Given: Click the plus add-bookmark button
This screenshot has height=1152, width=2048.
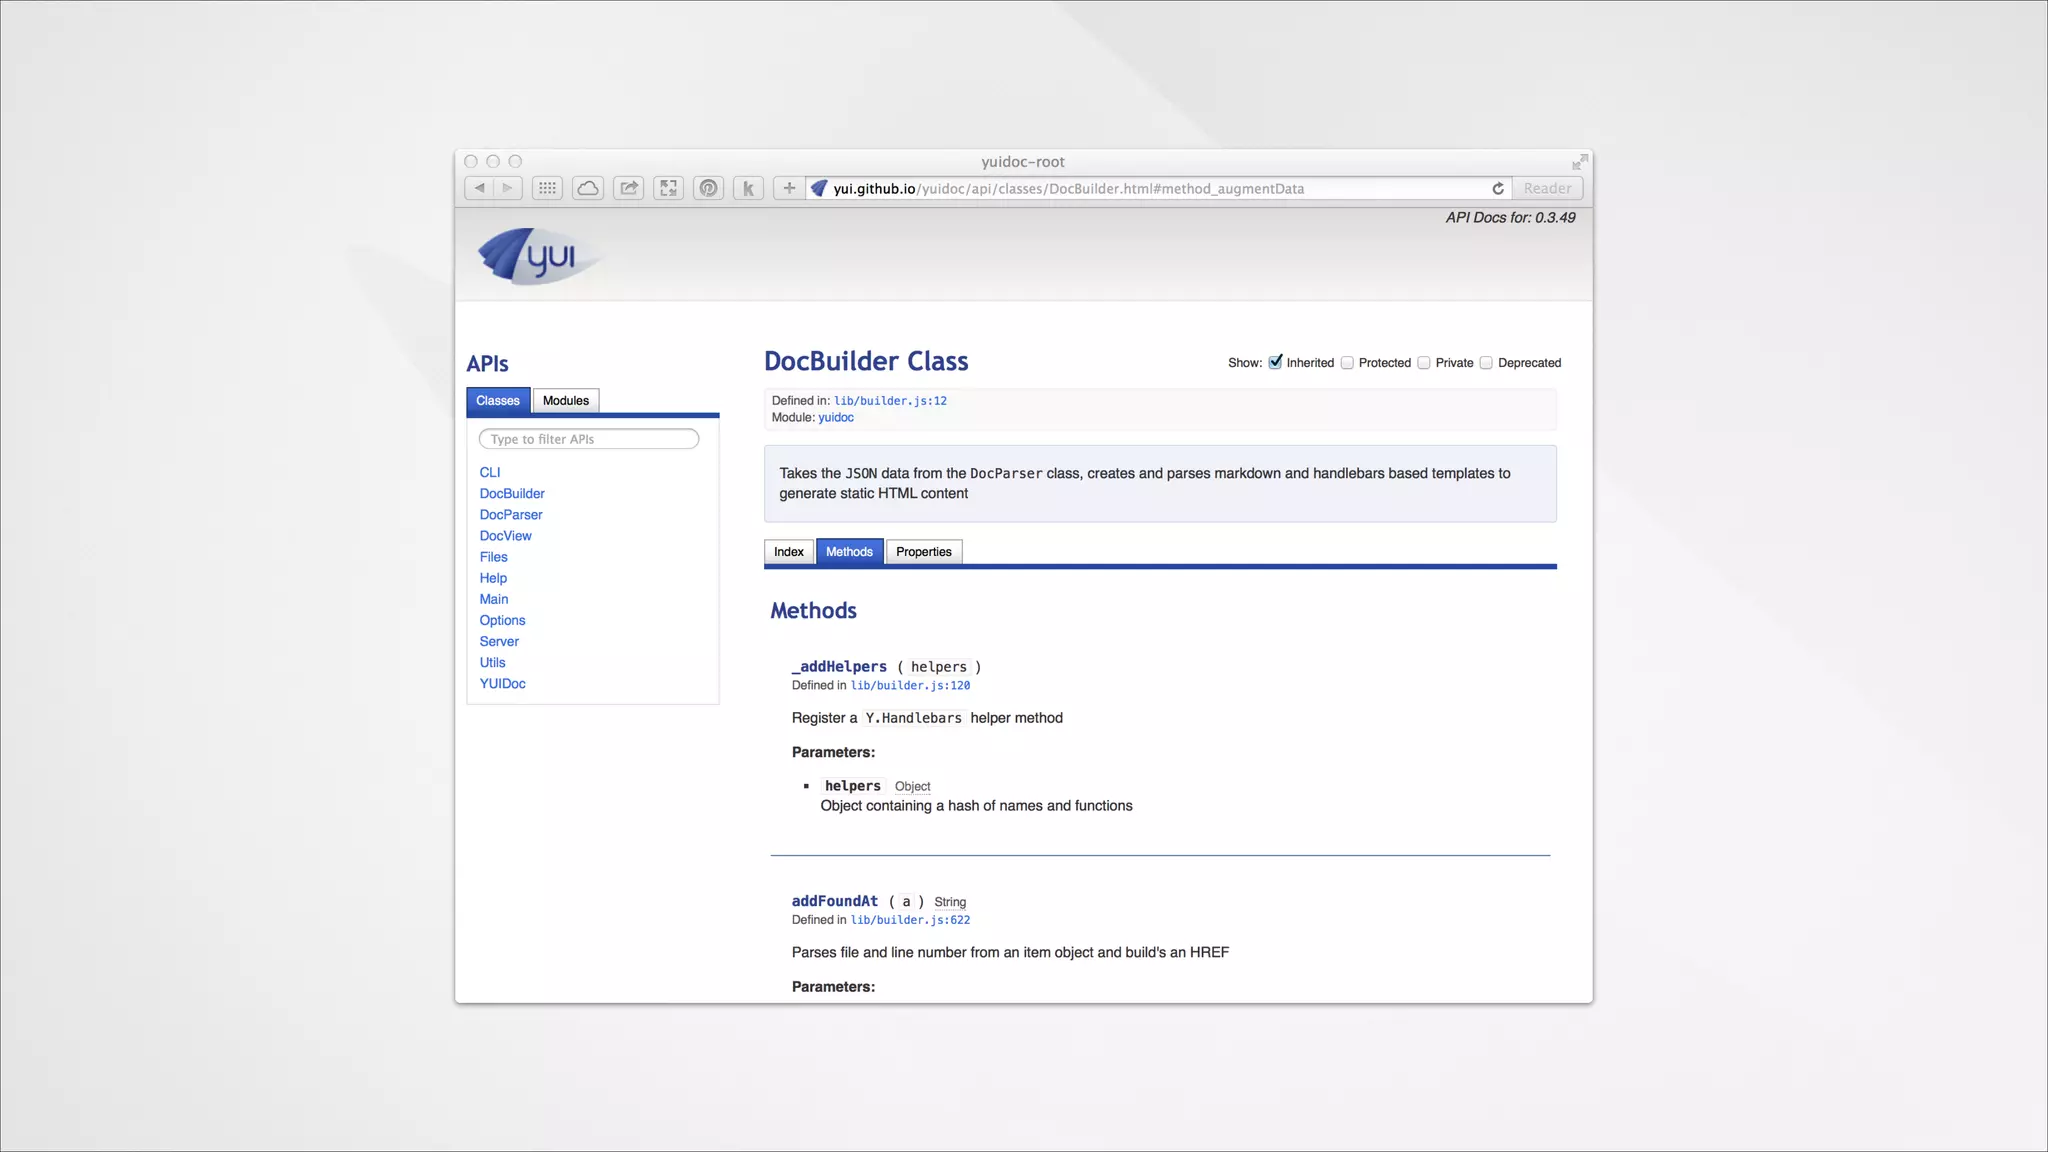Looking at the screenshot, I should [789, 188].
